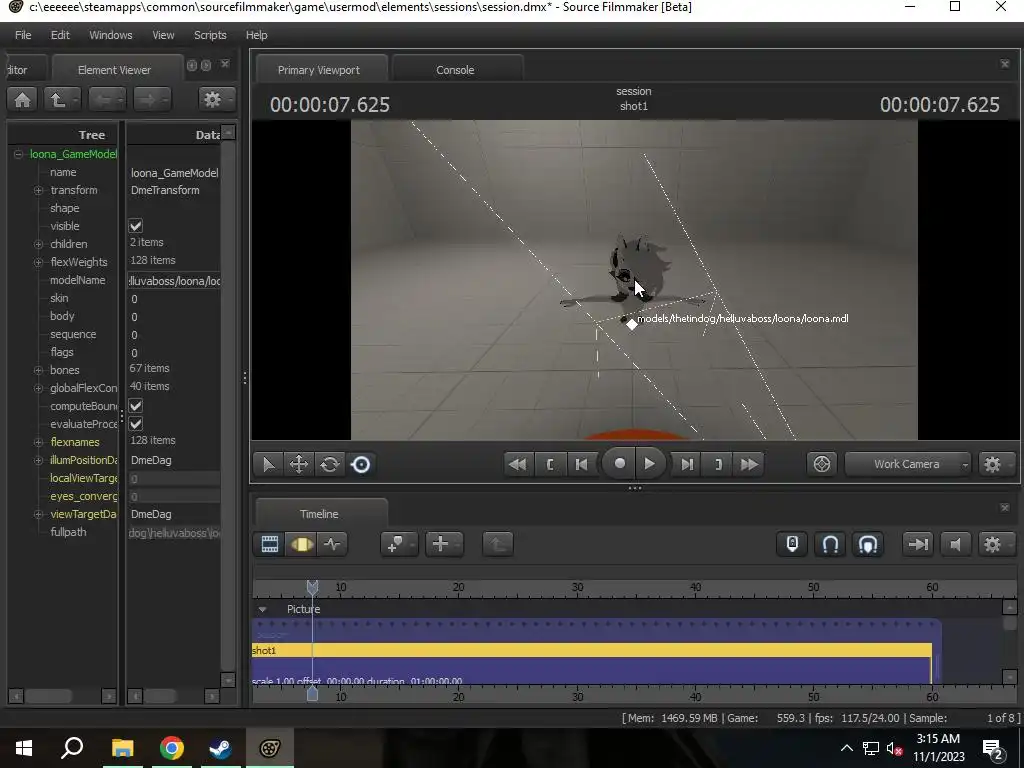Open Element Viewer gear settings
The image size is (1024, 768).
(x=215, y=100)
